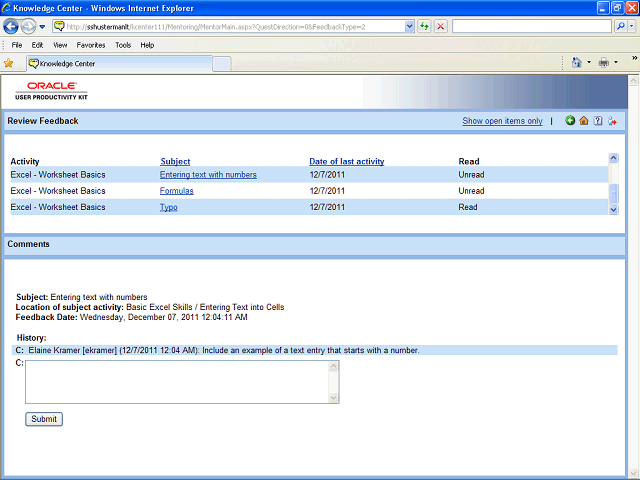Screen dimensions: 640x480
Task: Open the Help question mark icon
Action: (598, 120)
